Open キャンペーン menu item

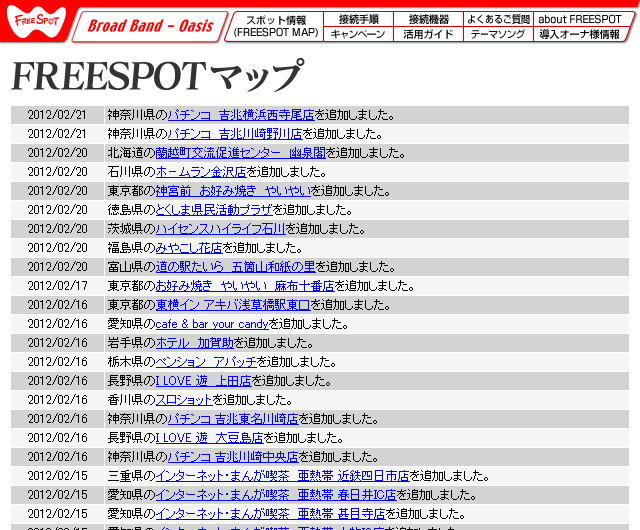click(358, 34)
